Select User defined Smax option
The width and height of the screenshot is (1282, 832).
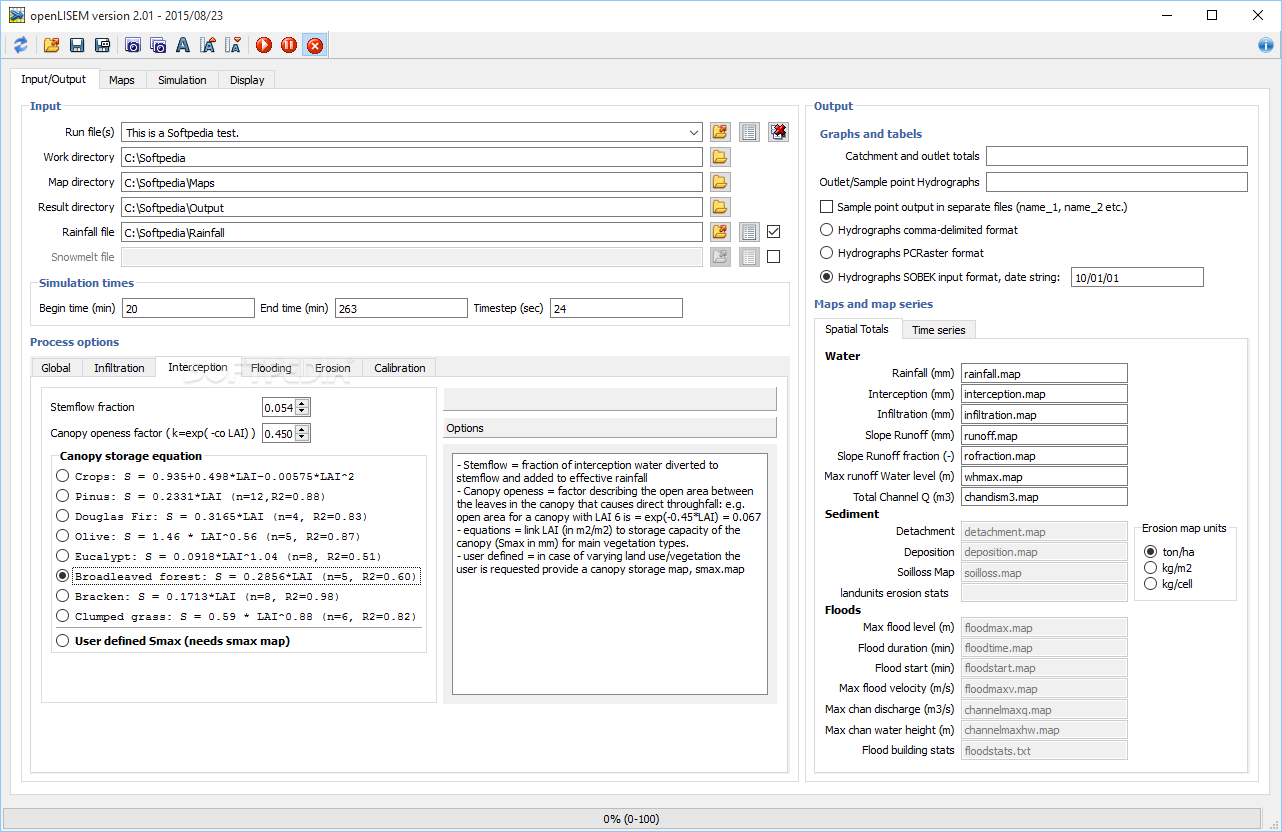(x=173, y=640)
